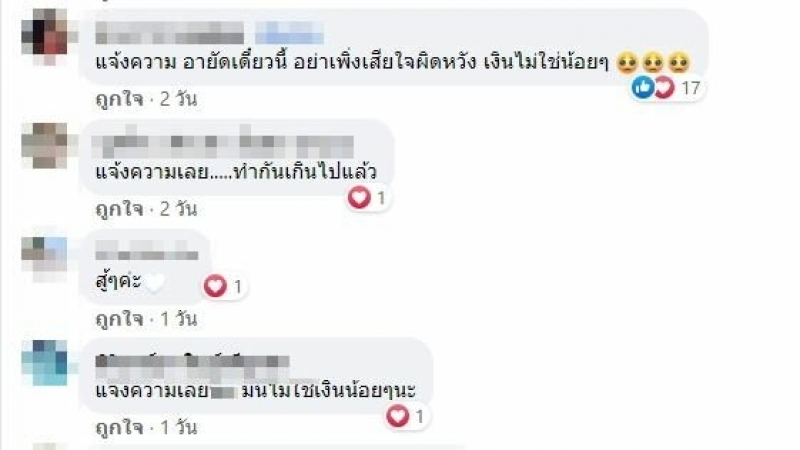Click heart reaction on 'ทำกันเกินไปแล้ว' comment
The image size is (800, 450).
(x=359, y=197)
